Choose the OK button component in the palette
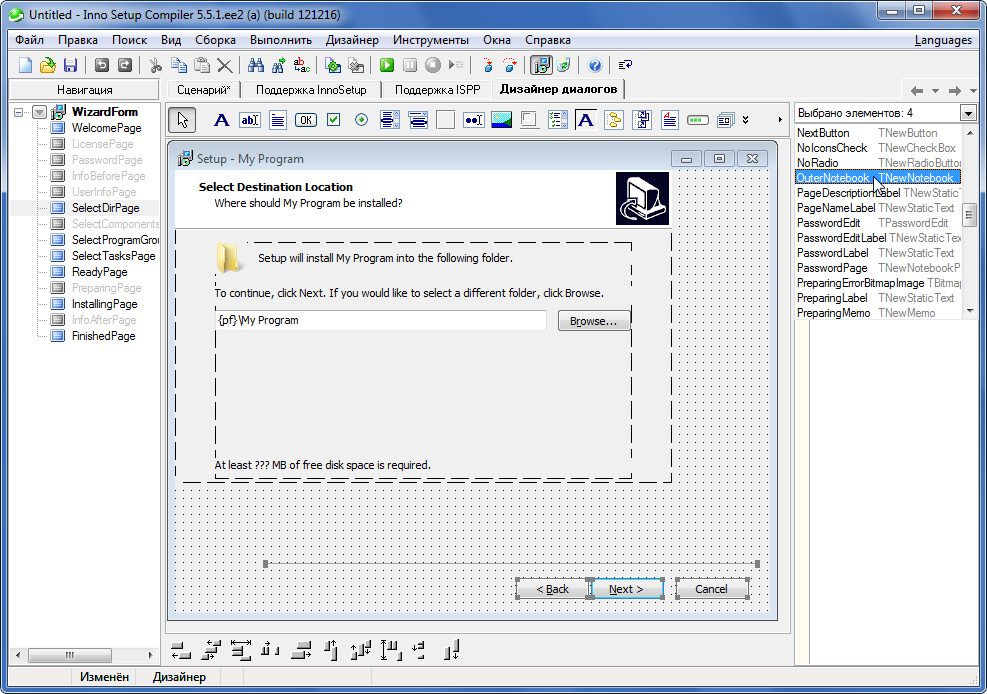 pyautogui.click(x=306, y=120)
